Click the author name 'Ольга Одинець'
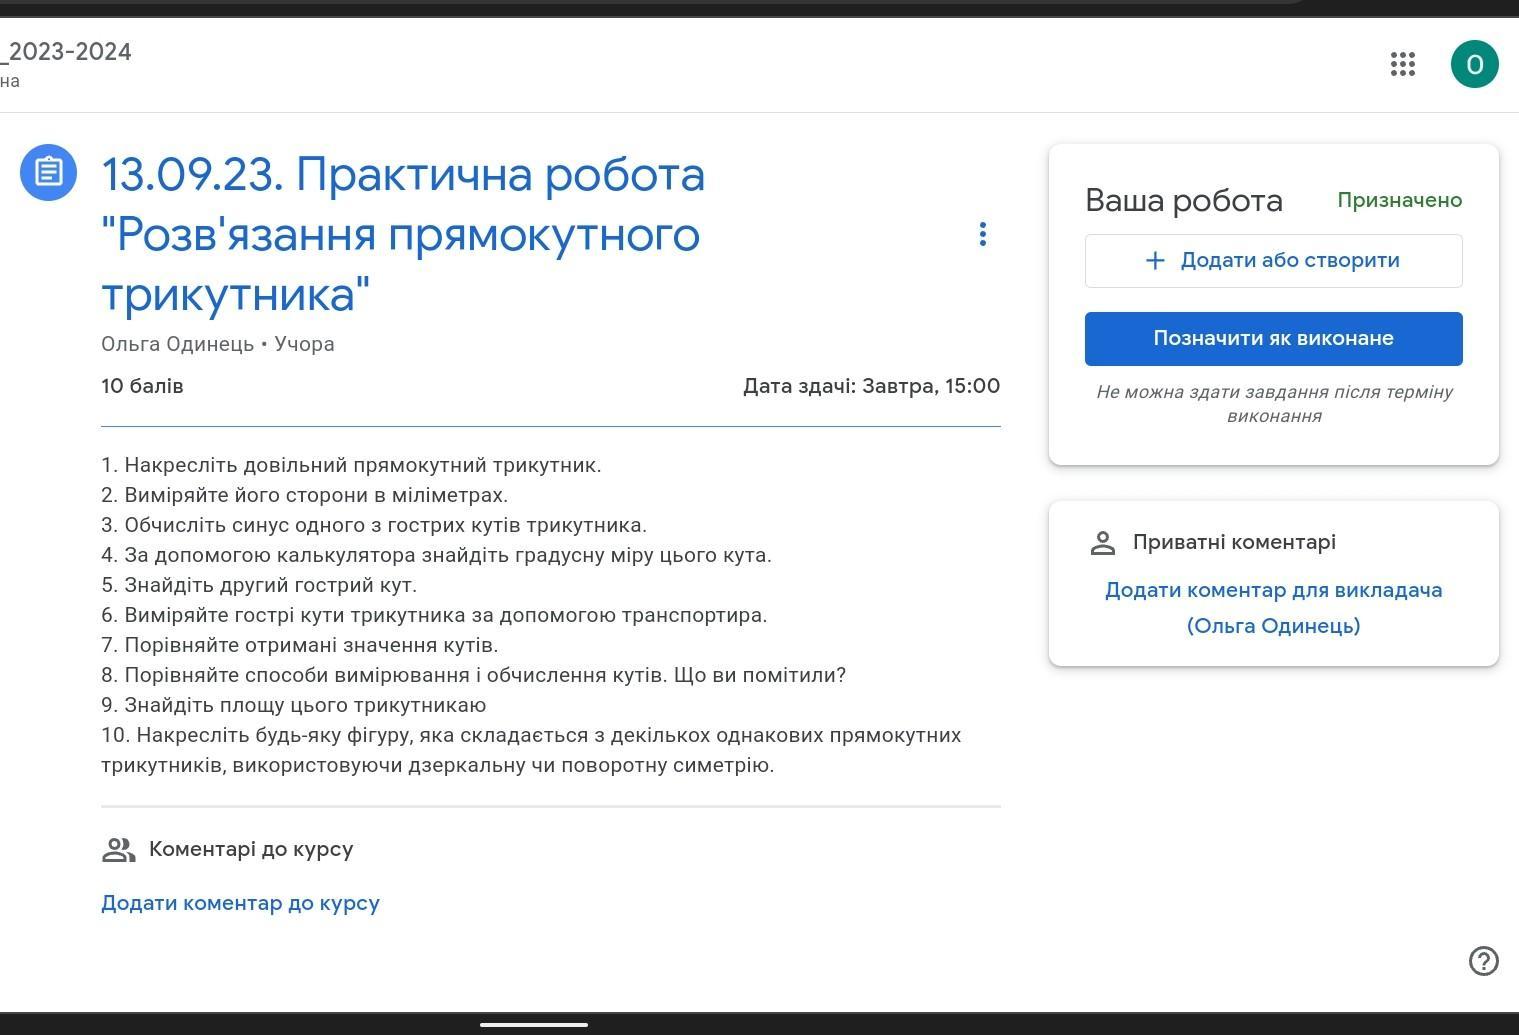 [177, 344]
